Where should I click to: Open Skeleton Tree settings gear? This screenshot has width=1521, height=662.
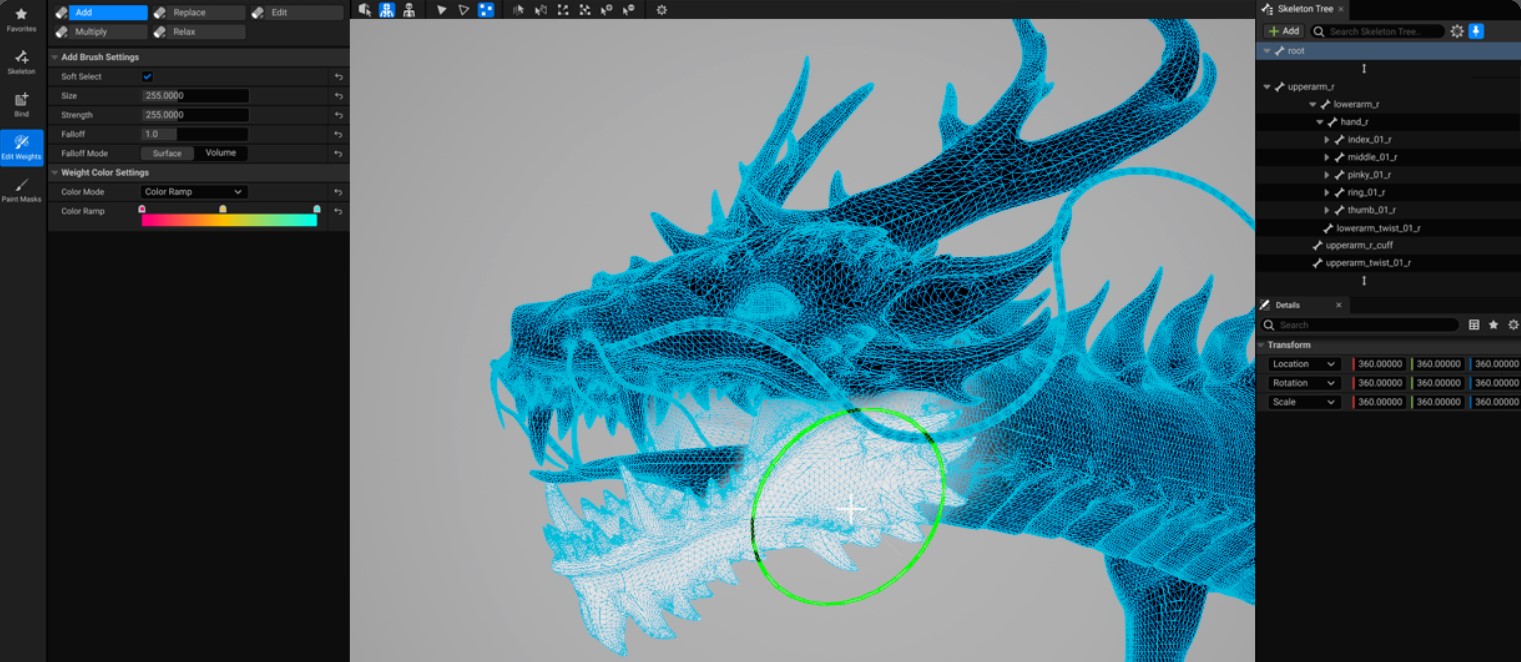click(x=1457, y=31)
